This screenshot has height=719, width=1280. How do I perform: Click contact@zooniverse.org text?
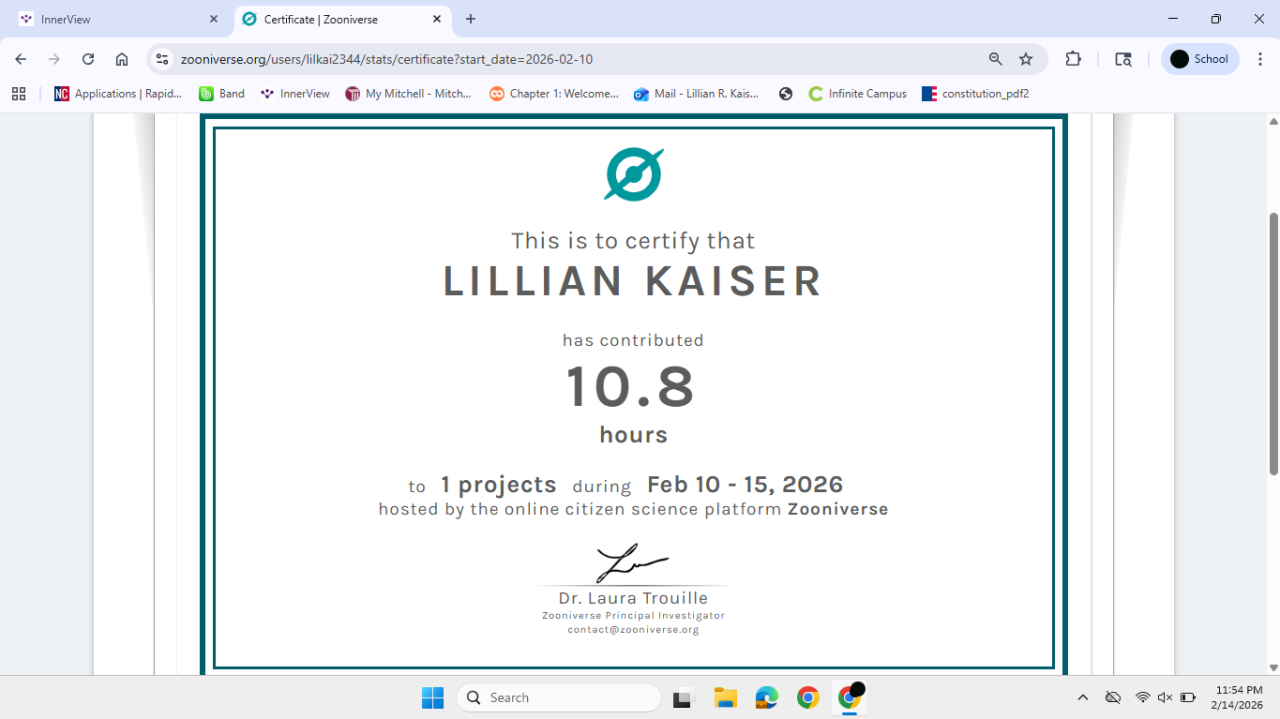point(633,630)
